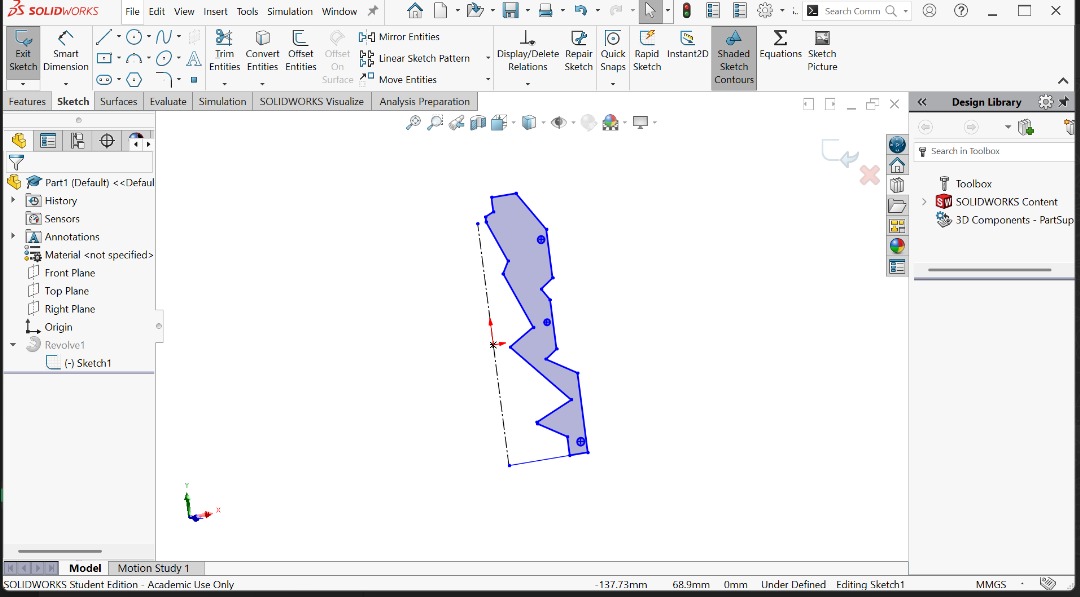Open the File menu
This screenshot has width=1080, height=597.
(x=132, y=11)
